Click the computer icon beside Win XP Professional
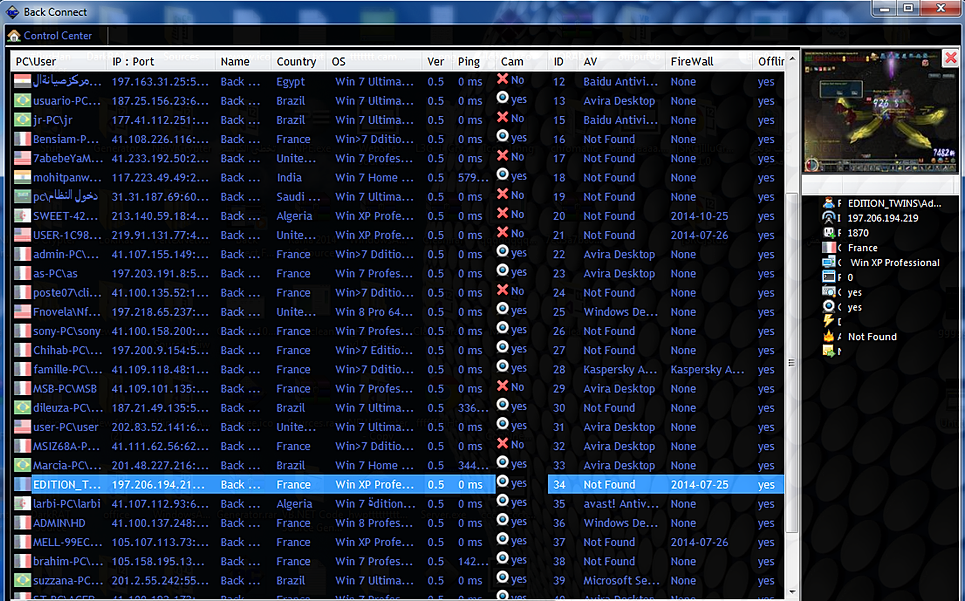Screen dimensions: 965x601 point(828,262)
